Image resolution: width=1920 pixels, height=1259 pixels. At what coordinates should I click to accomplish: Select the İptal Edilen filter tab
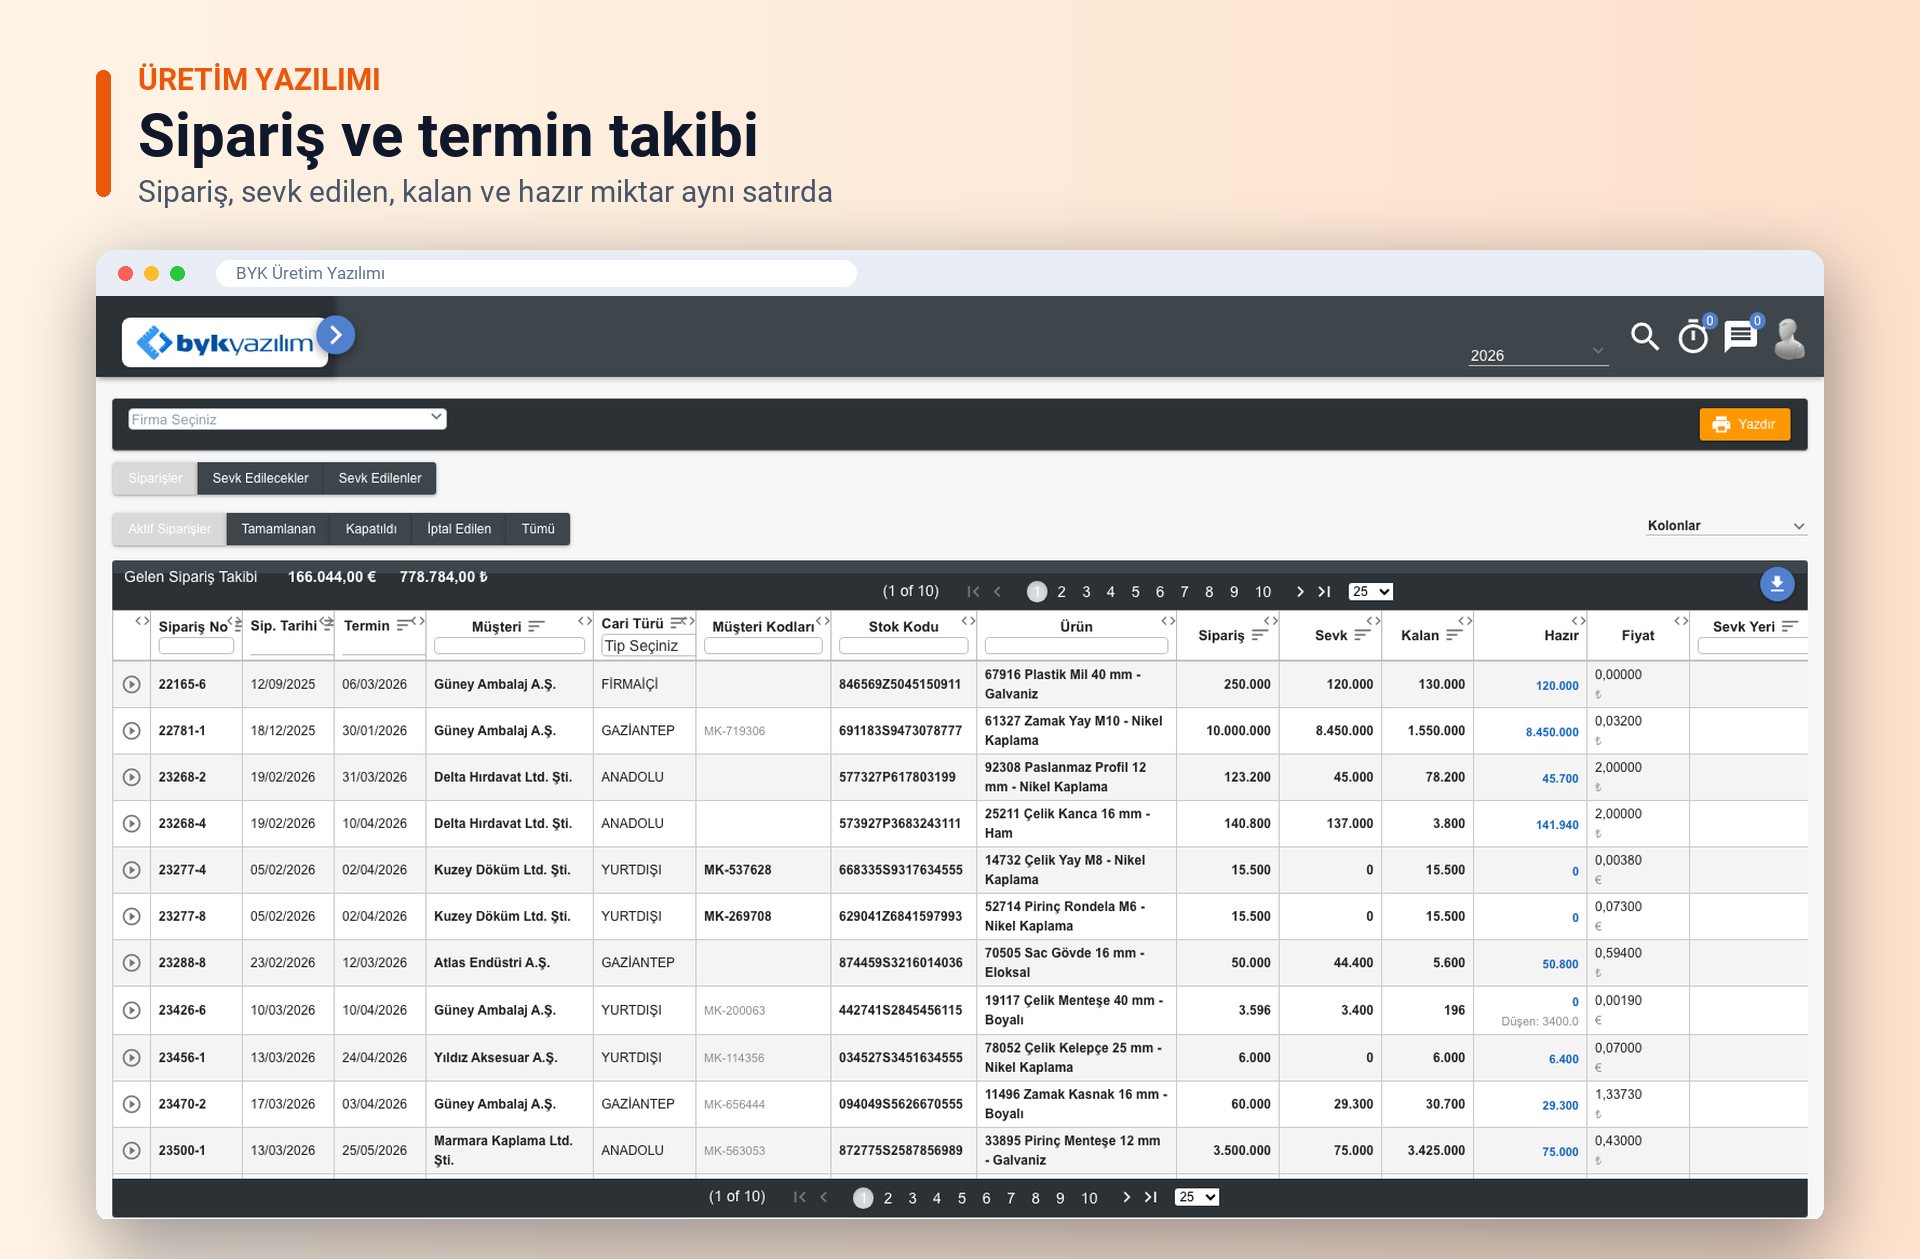click(x=459, y=529)
